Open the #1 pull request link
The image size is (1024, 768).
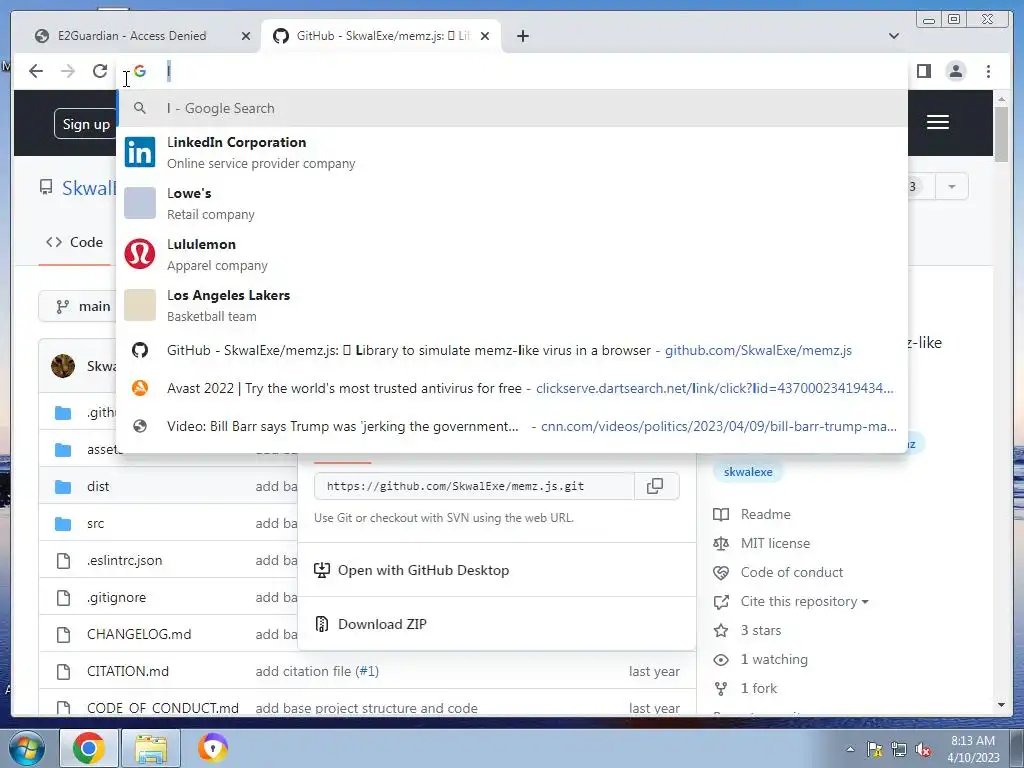point(367,671)
